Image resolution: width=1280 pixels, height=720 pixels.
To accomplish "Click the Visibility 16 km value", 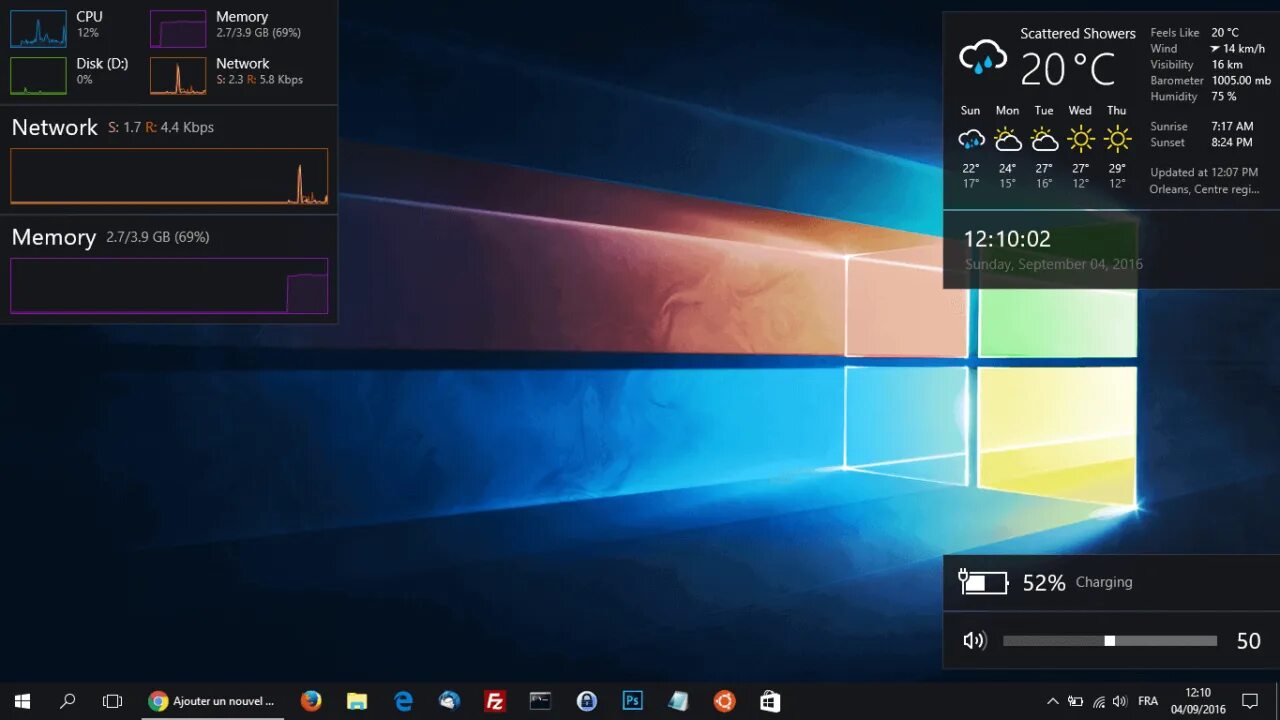I will (1227, 65).
